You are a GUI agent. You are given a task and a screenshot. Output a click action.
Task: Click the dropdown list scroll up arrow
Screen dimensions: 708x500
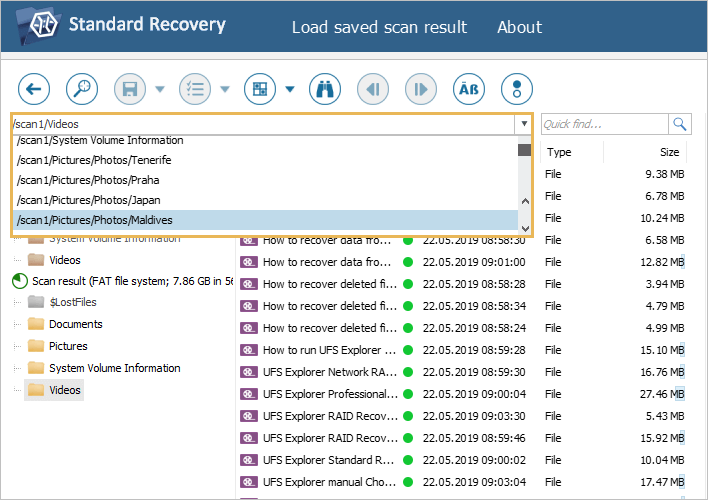pos(525,201)
